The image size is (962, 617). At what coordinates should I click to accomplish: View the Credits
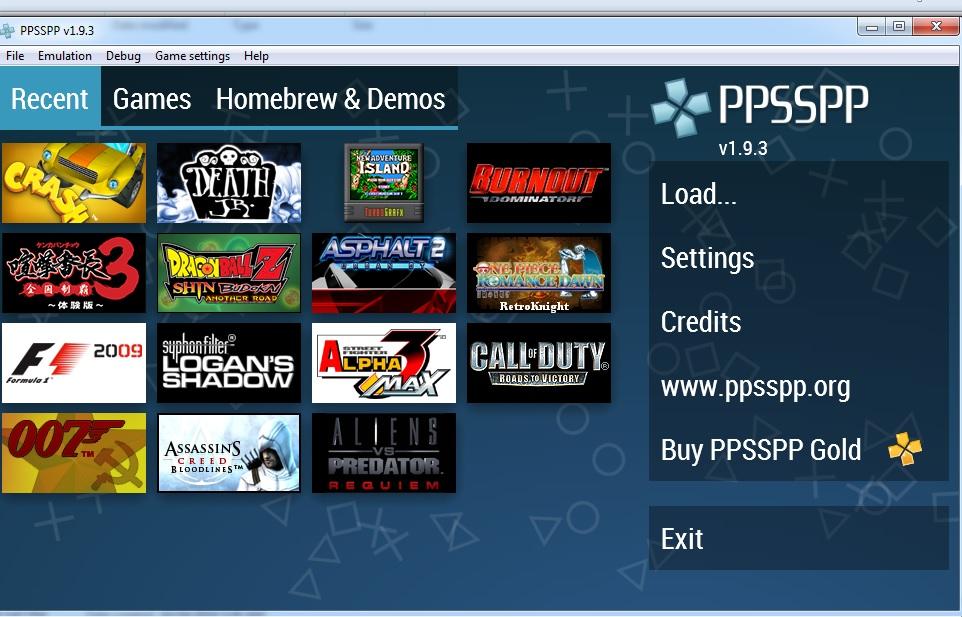(x=799, y=321)
